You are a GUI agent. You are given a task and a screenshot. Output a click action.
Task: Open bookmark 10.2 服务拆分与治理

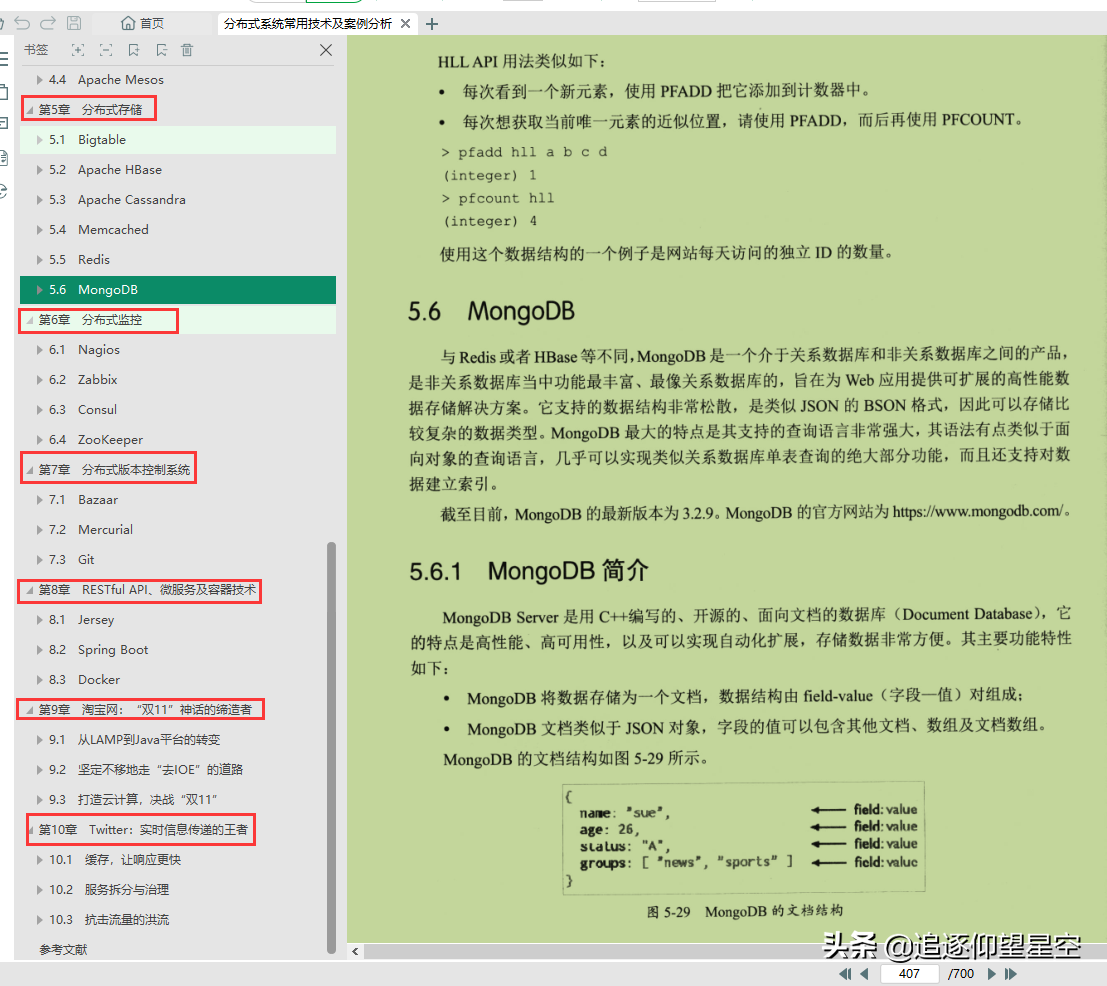109,889
